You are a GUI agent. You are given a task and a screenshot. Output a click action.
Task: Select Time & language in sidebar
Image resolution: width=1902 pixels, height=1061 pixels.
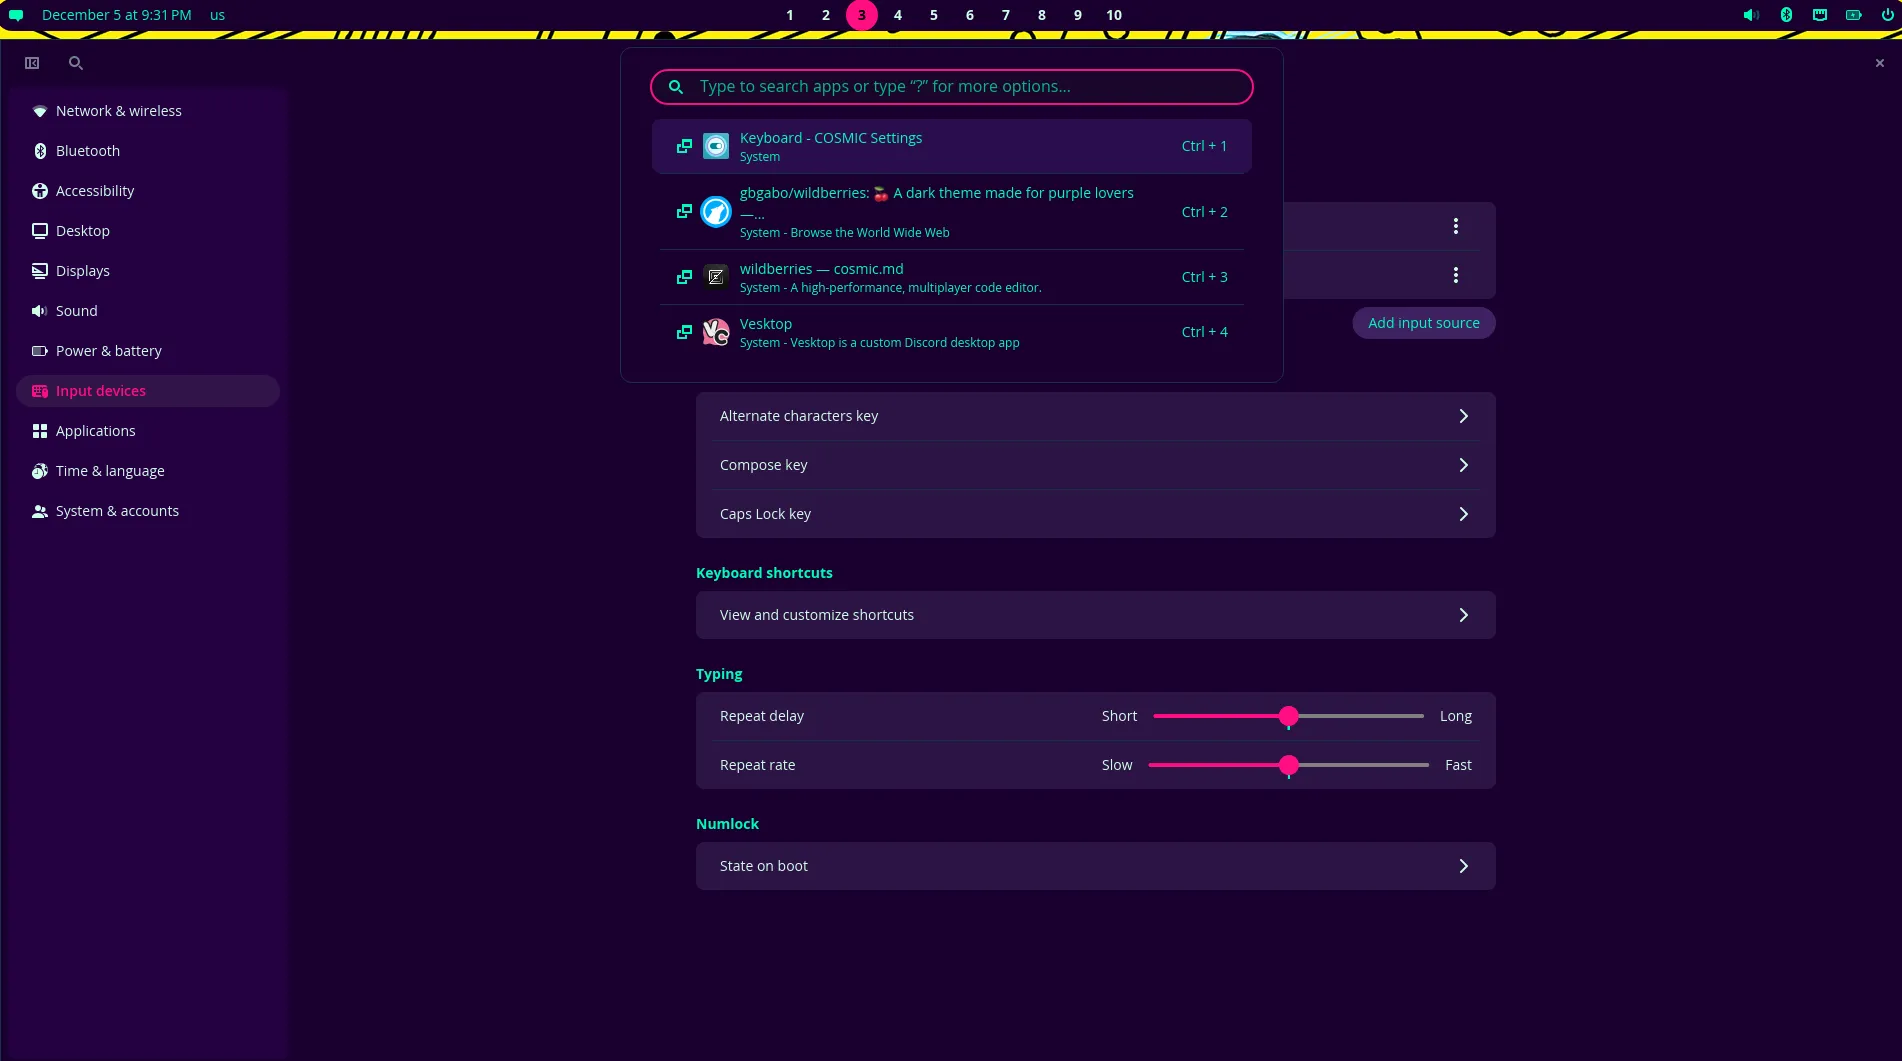(110, 471)
